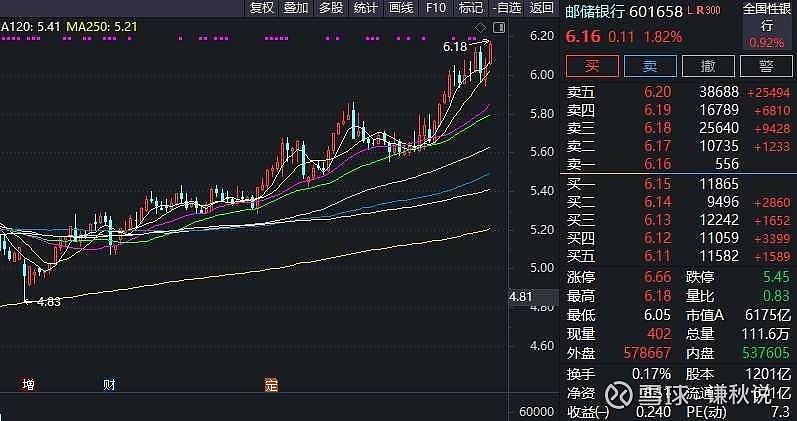Click the 撤 cancel order button
This screenshot has width=797, height=421.
pyautogui.click(x=708, y=66)
